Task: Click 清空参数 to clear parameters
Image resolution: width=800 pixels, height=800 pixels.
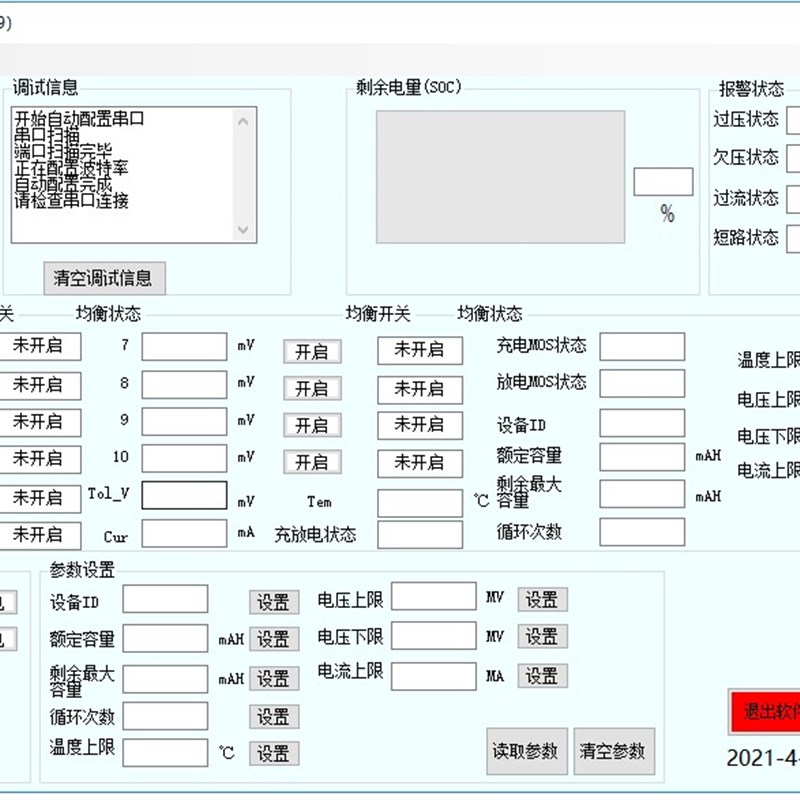Action: pyautogui.click(x=612, y=750)
